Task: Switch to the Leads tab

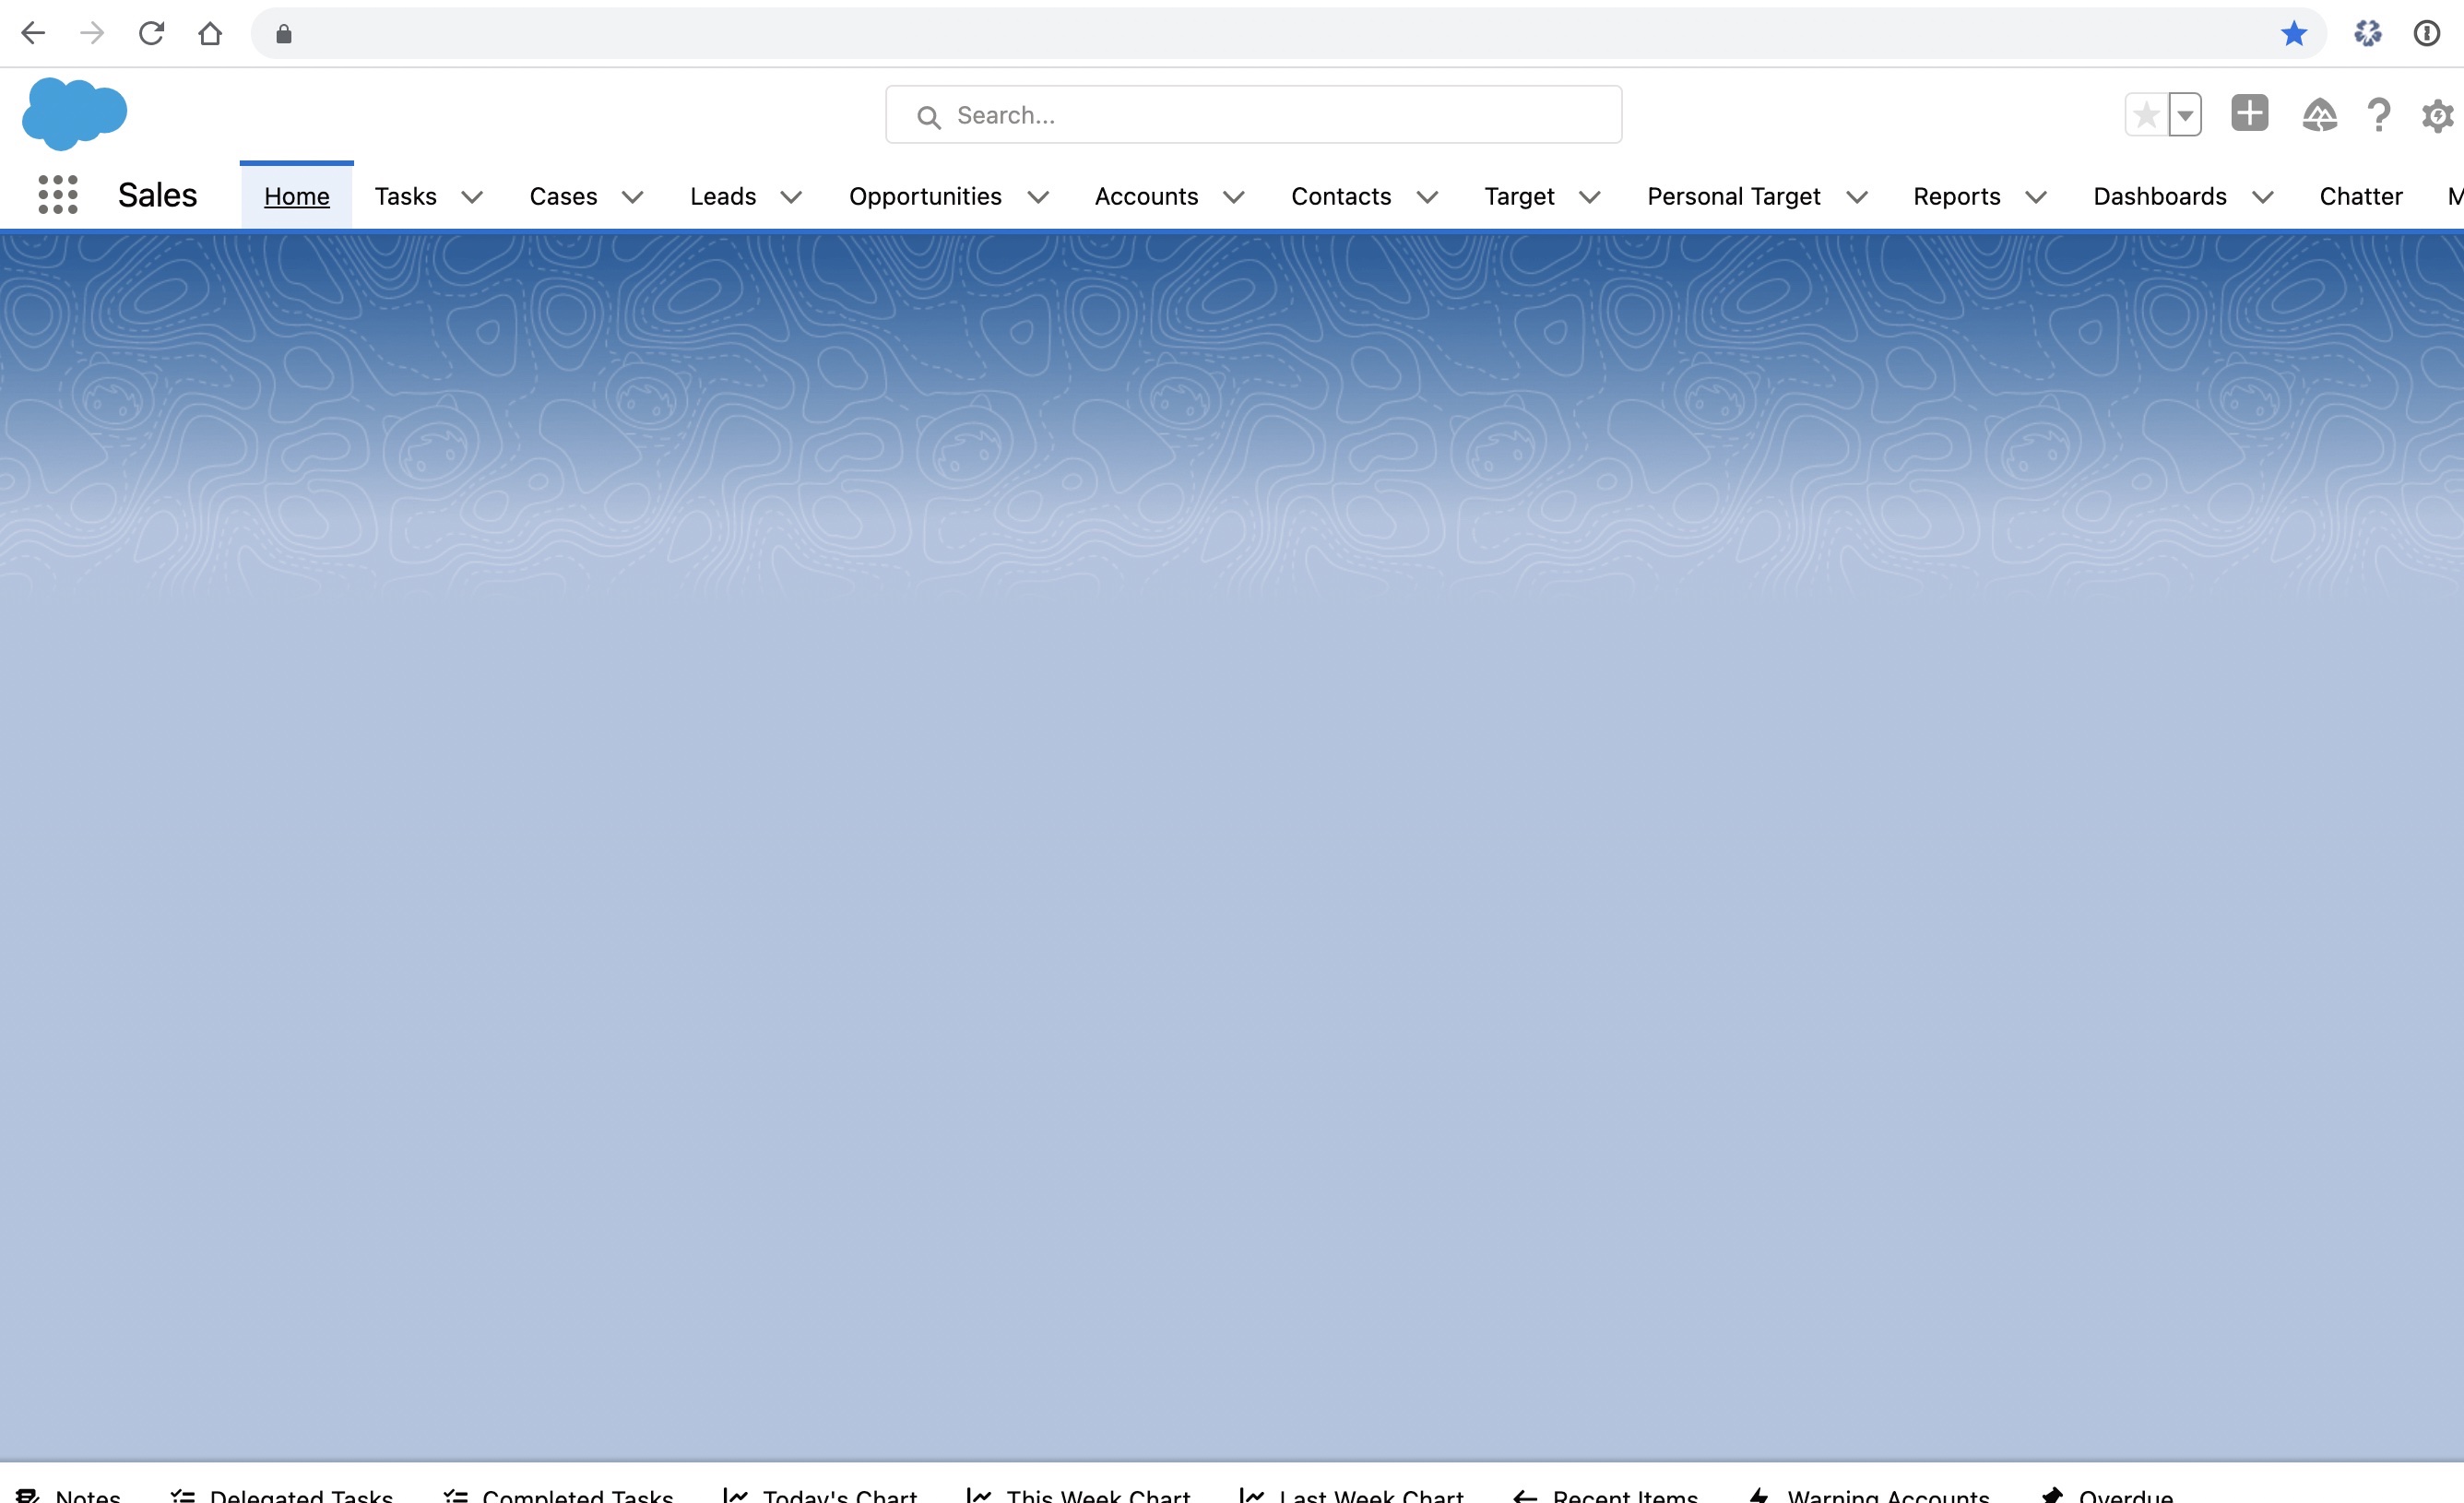Action: tap(722, 197)
